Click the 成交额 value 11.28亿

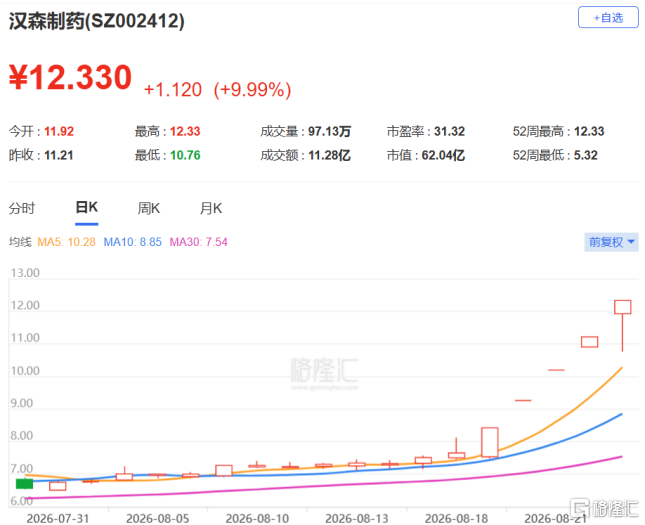tap(329, 155)
